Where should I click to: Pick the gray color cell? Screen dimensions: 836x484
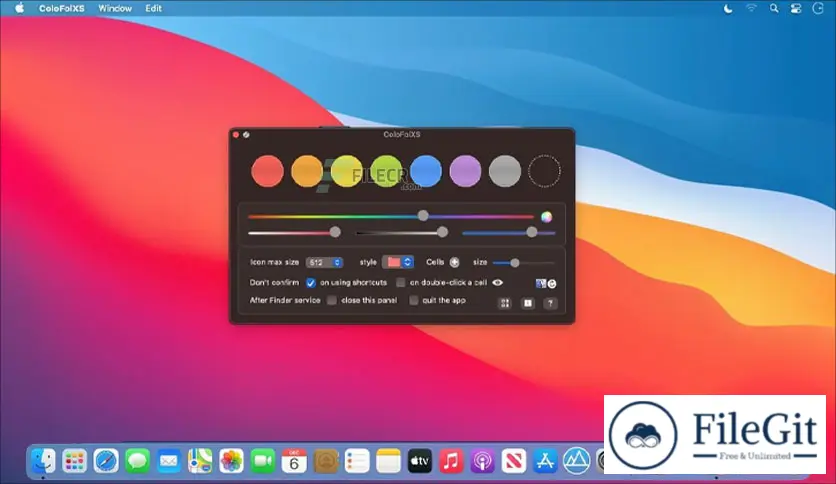[x=504, y=171]
